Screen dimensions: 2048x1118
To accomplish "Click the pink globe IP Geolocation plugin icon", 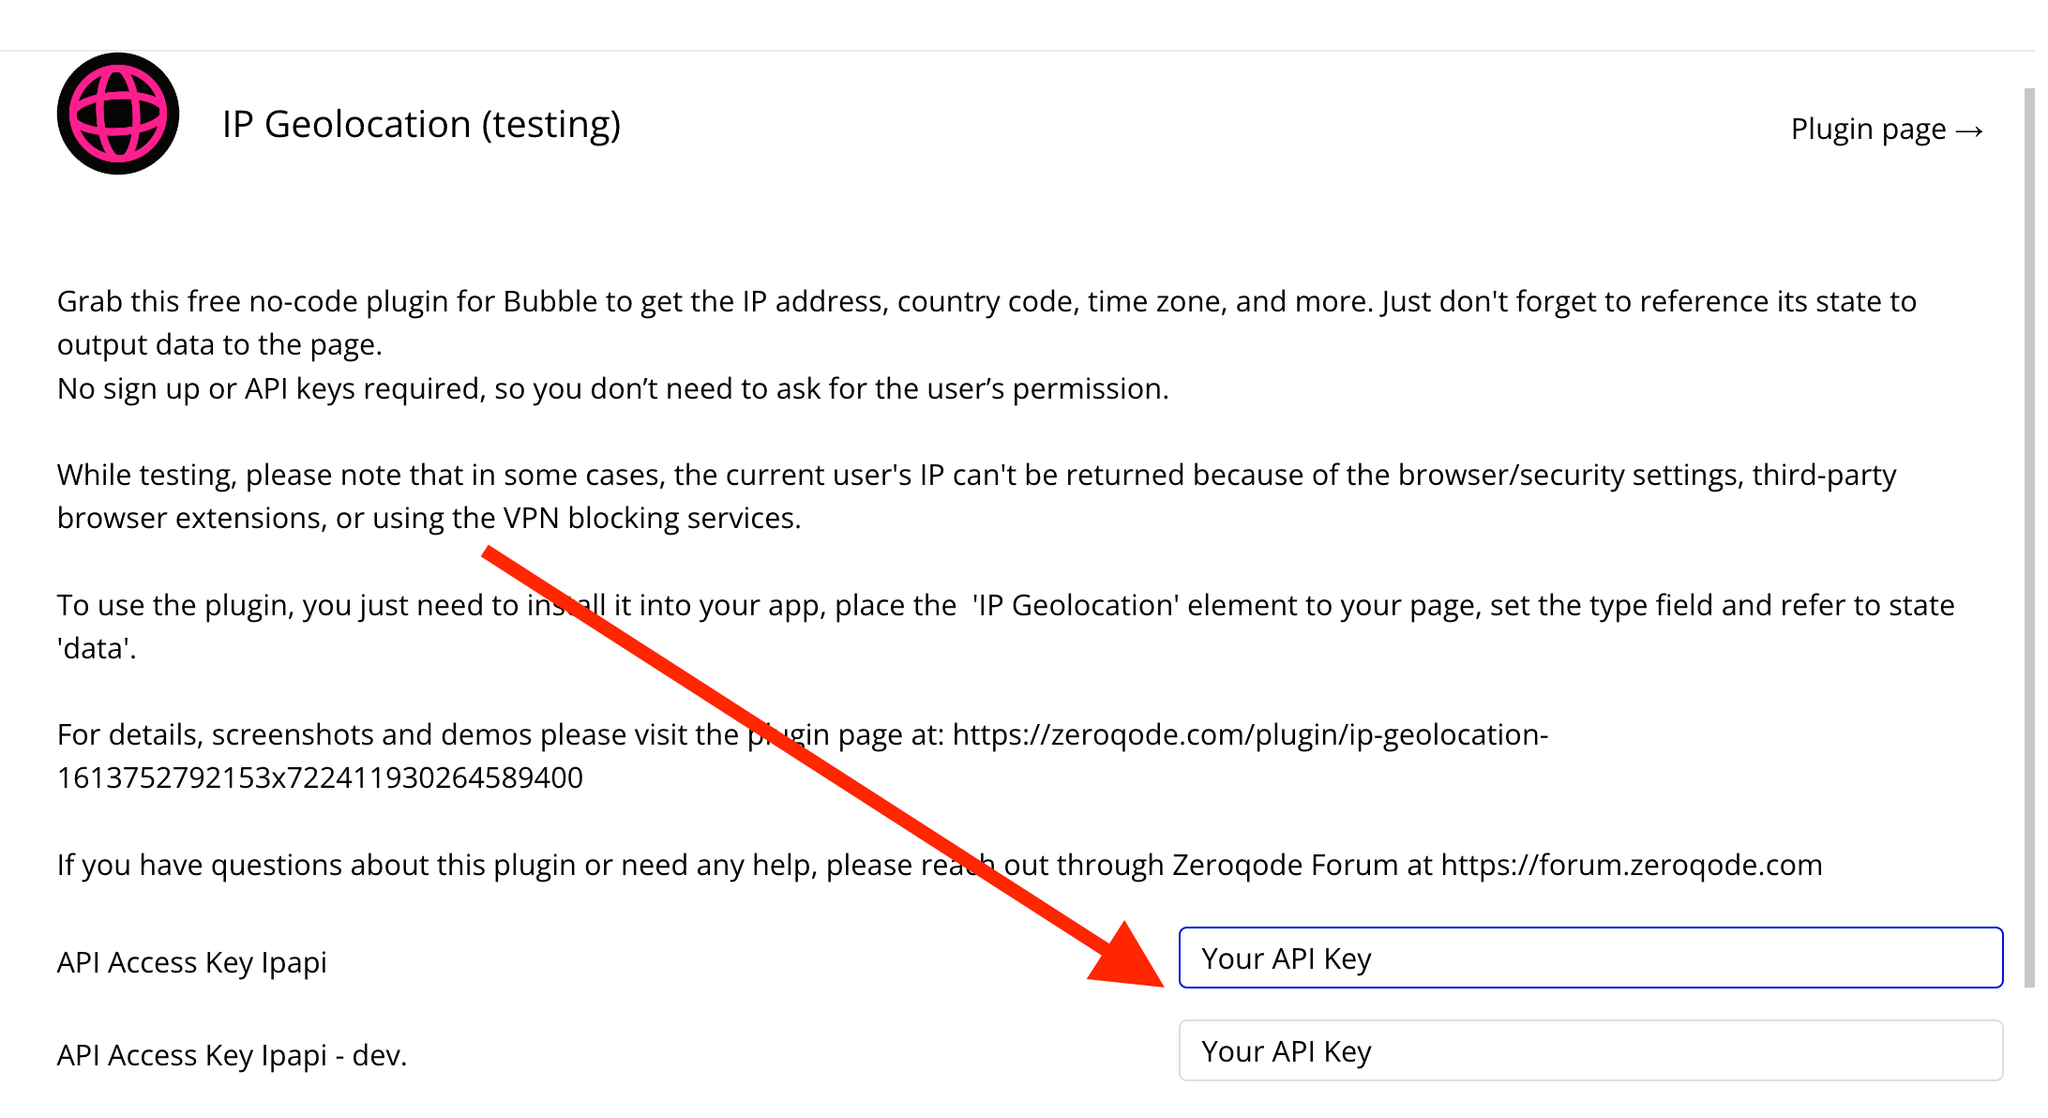I will (x=118, y=114).
